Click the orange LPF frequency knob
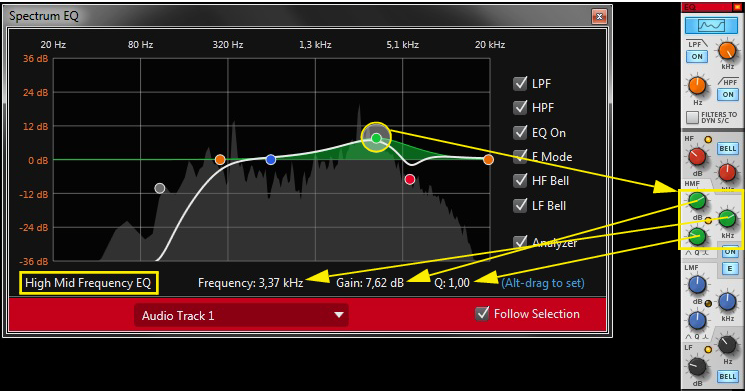745x391 pixels. point(727,51)
